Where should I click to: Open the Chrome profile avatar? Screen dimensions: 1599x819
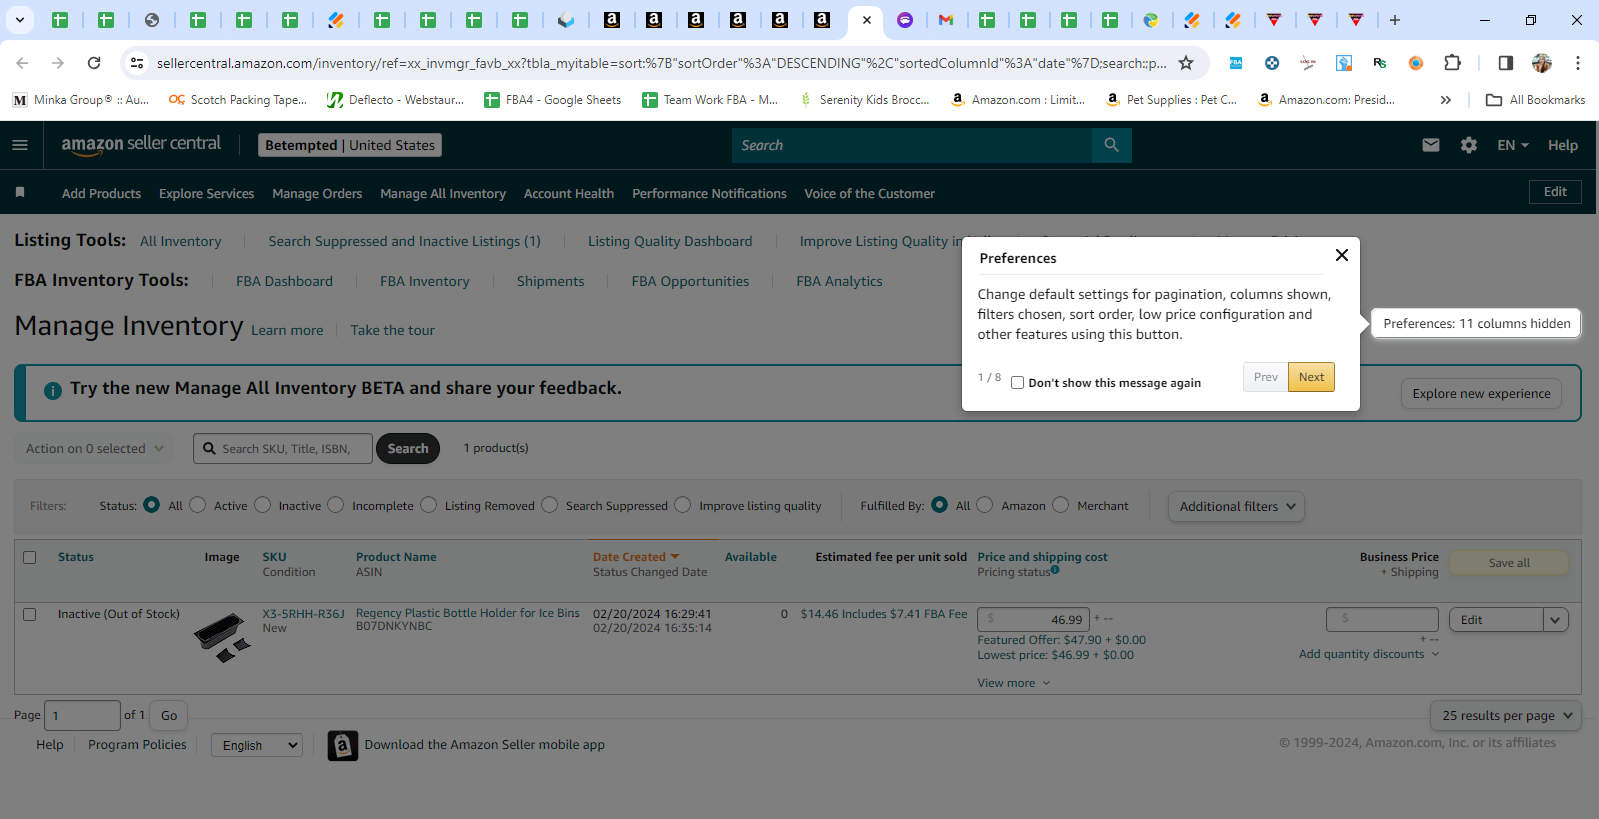coord(1542,63)
